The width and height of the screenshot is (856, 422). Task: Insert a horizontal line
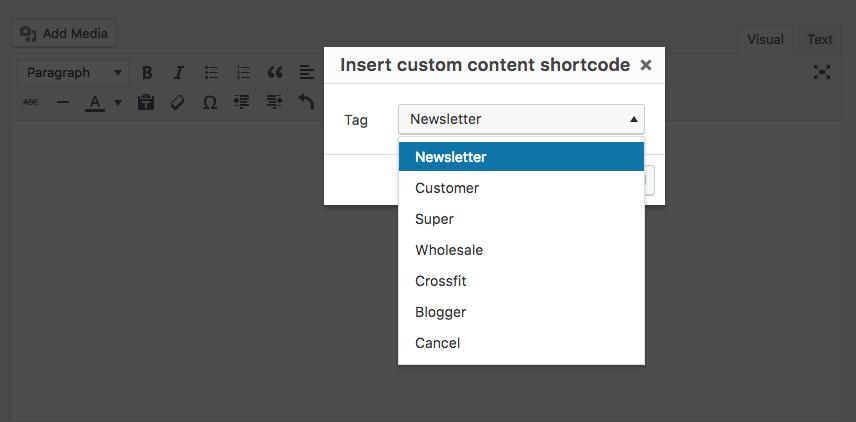click(x=63, y=102)
